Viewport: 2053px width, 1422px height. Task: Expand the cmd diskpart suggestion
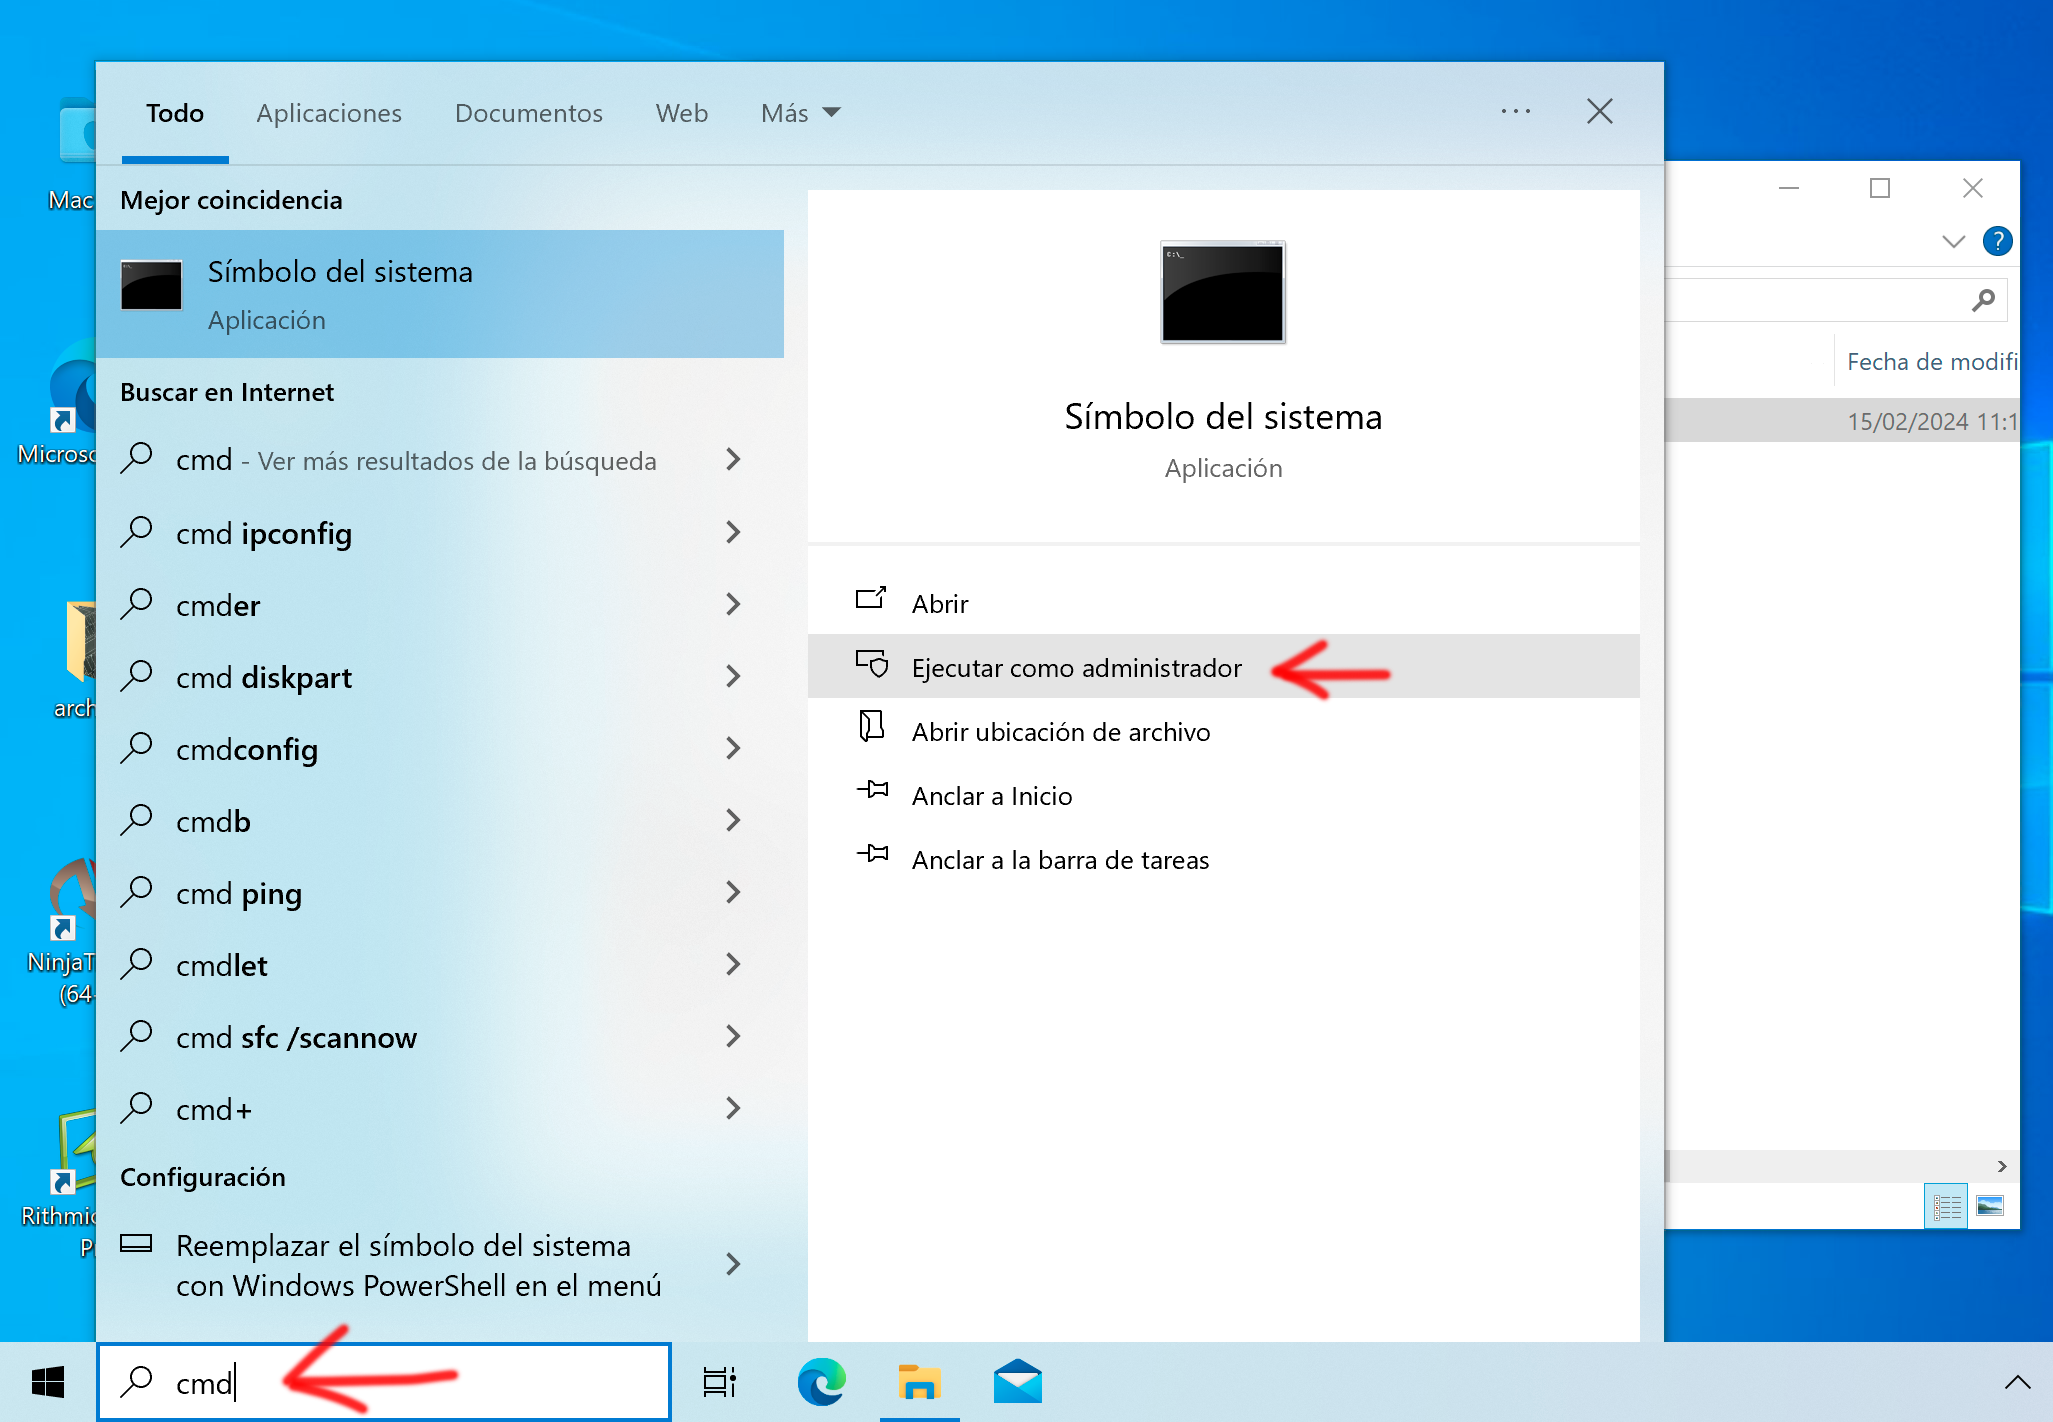pyautogui.click(x=733, y=677)
